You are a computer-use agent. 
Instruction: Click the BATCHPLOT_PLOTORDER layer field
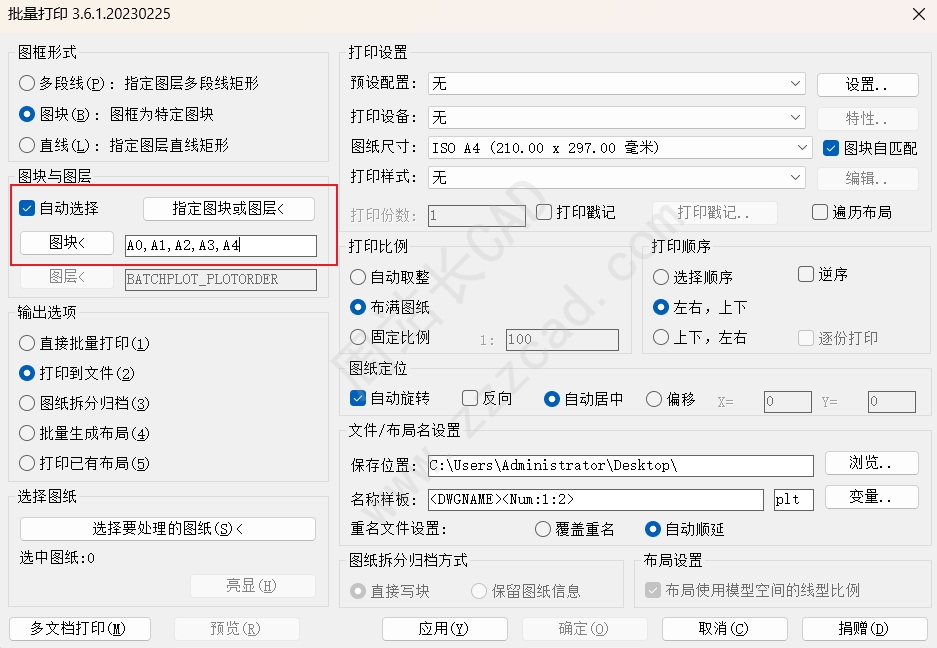[x=221, y=280]
